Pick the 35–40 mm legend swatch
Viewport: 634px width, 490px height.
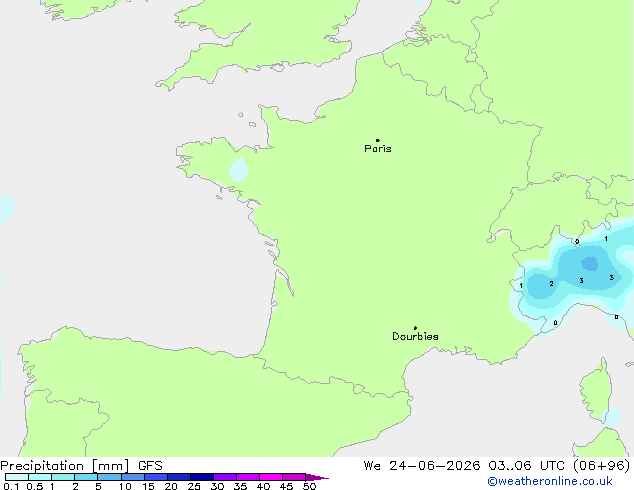(248, 477)
